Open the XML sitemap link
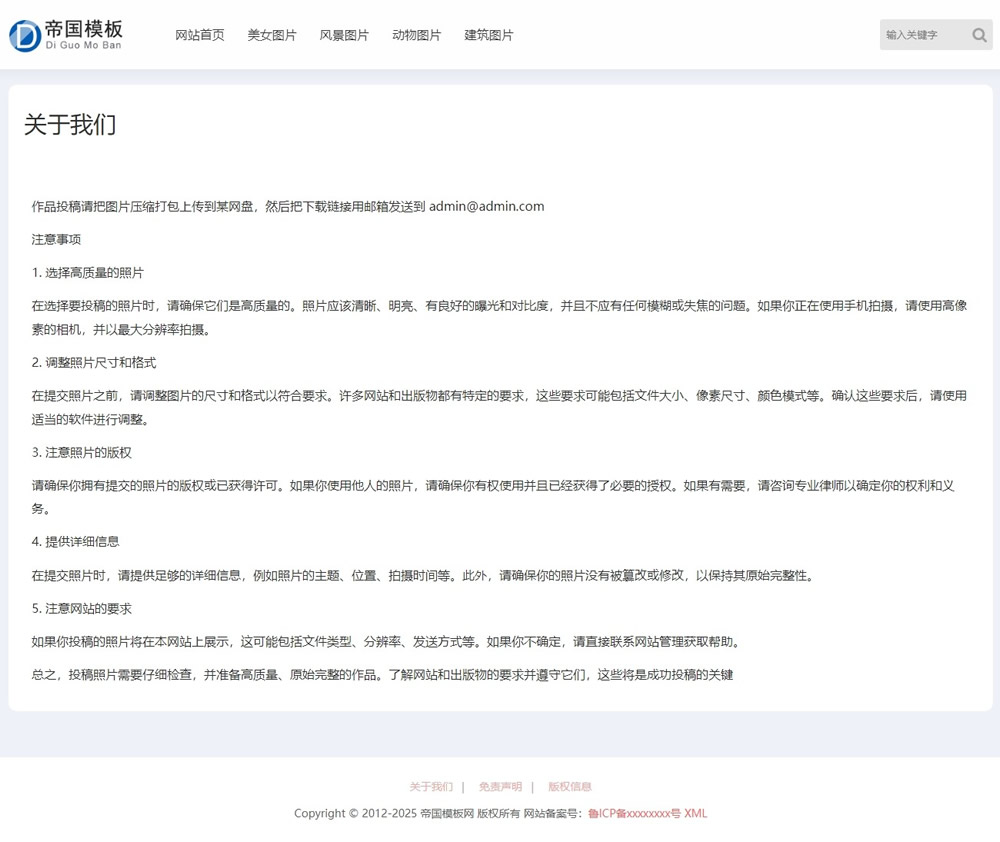The height and width of the screenshot is (842, 1000). [695, 814]
